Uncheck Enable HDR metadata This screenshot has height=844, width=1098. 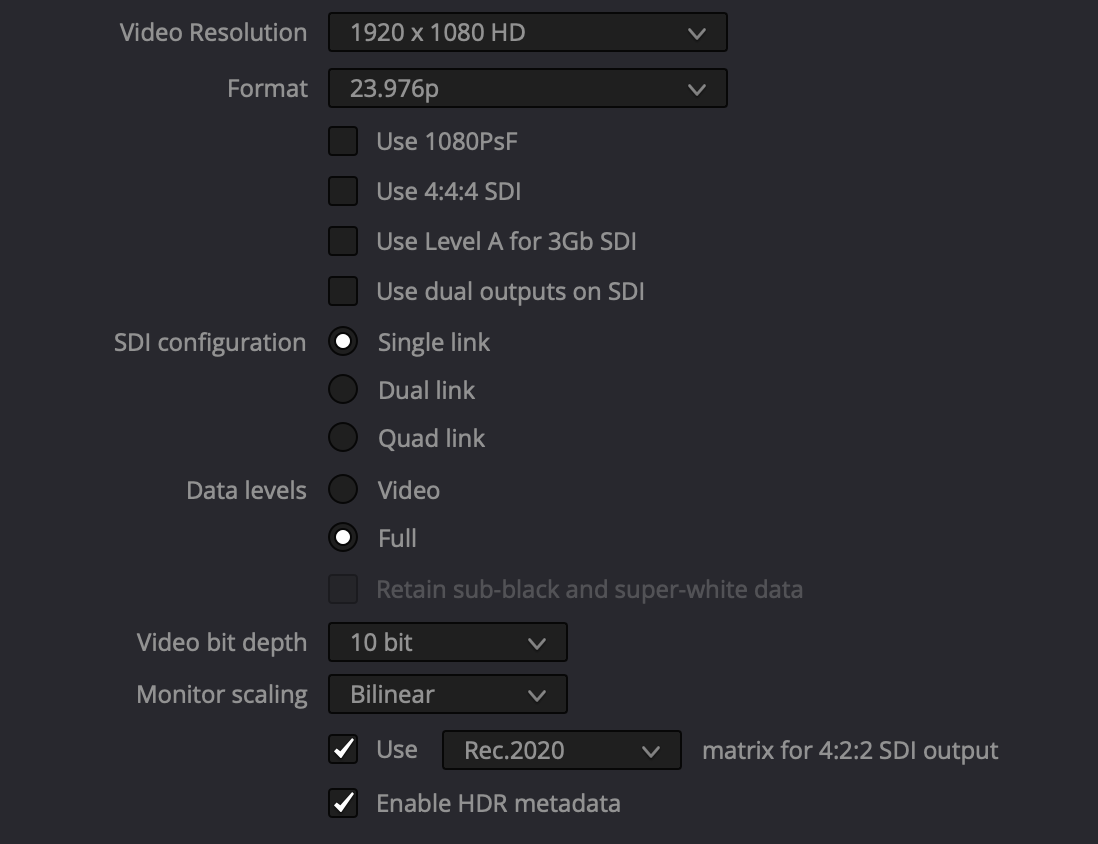(343, 803)
